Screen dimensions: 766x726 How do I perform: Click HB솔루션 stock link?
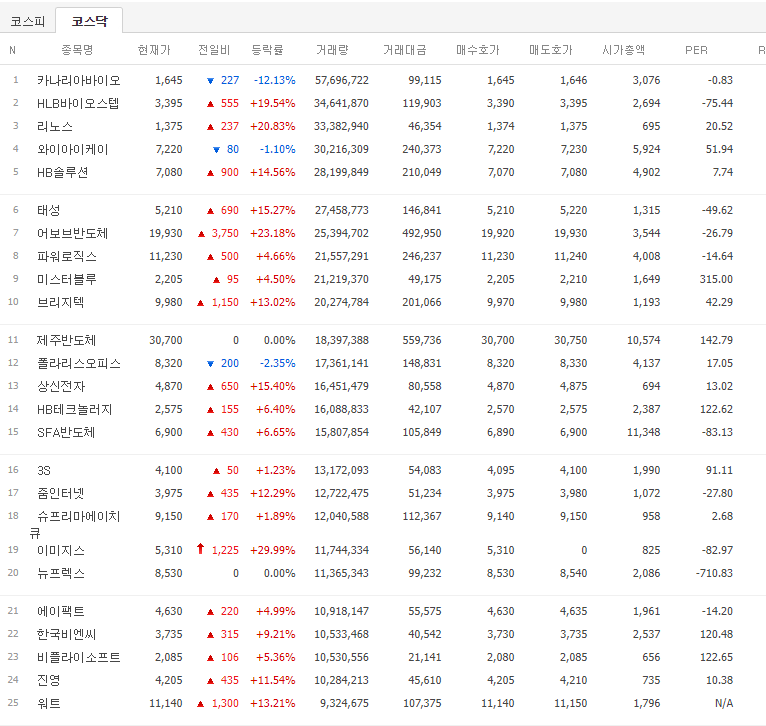coord(63,172)
